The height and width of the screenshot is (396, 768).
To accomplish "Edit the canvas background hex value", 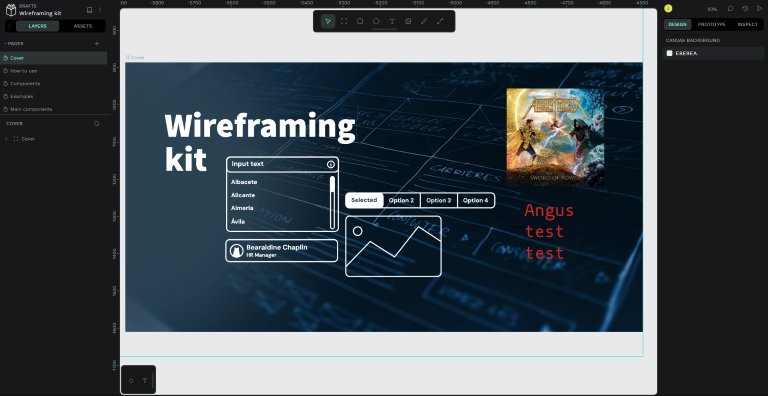I will (x=686, y=53).
